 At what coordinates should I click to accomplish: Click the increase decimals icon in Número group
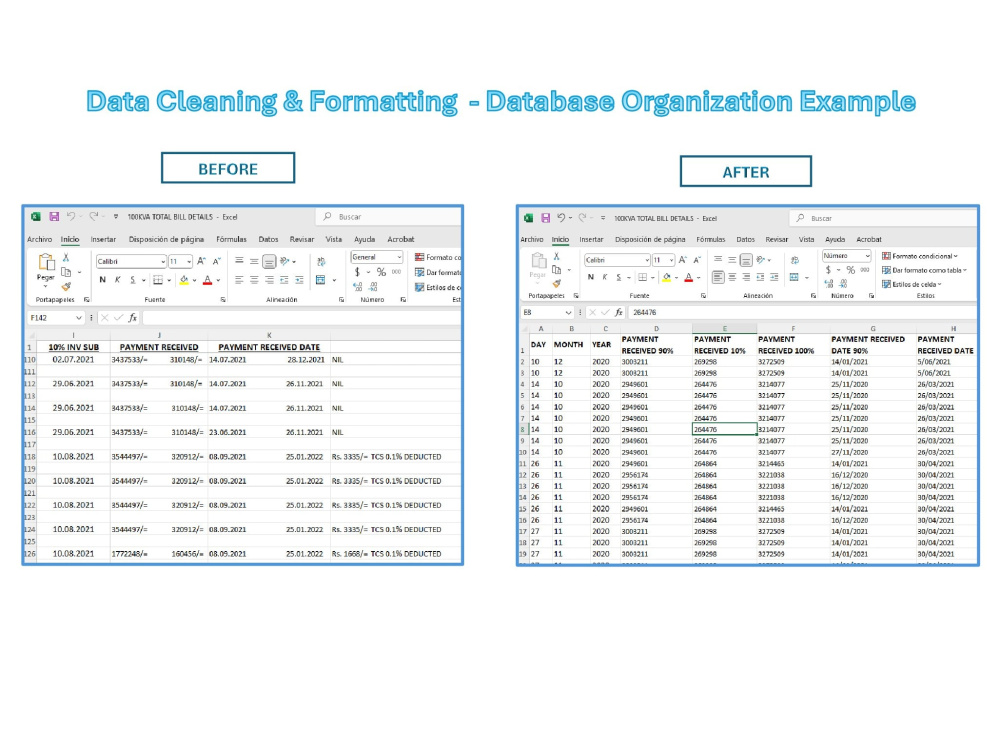coord(356,286)
